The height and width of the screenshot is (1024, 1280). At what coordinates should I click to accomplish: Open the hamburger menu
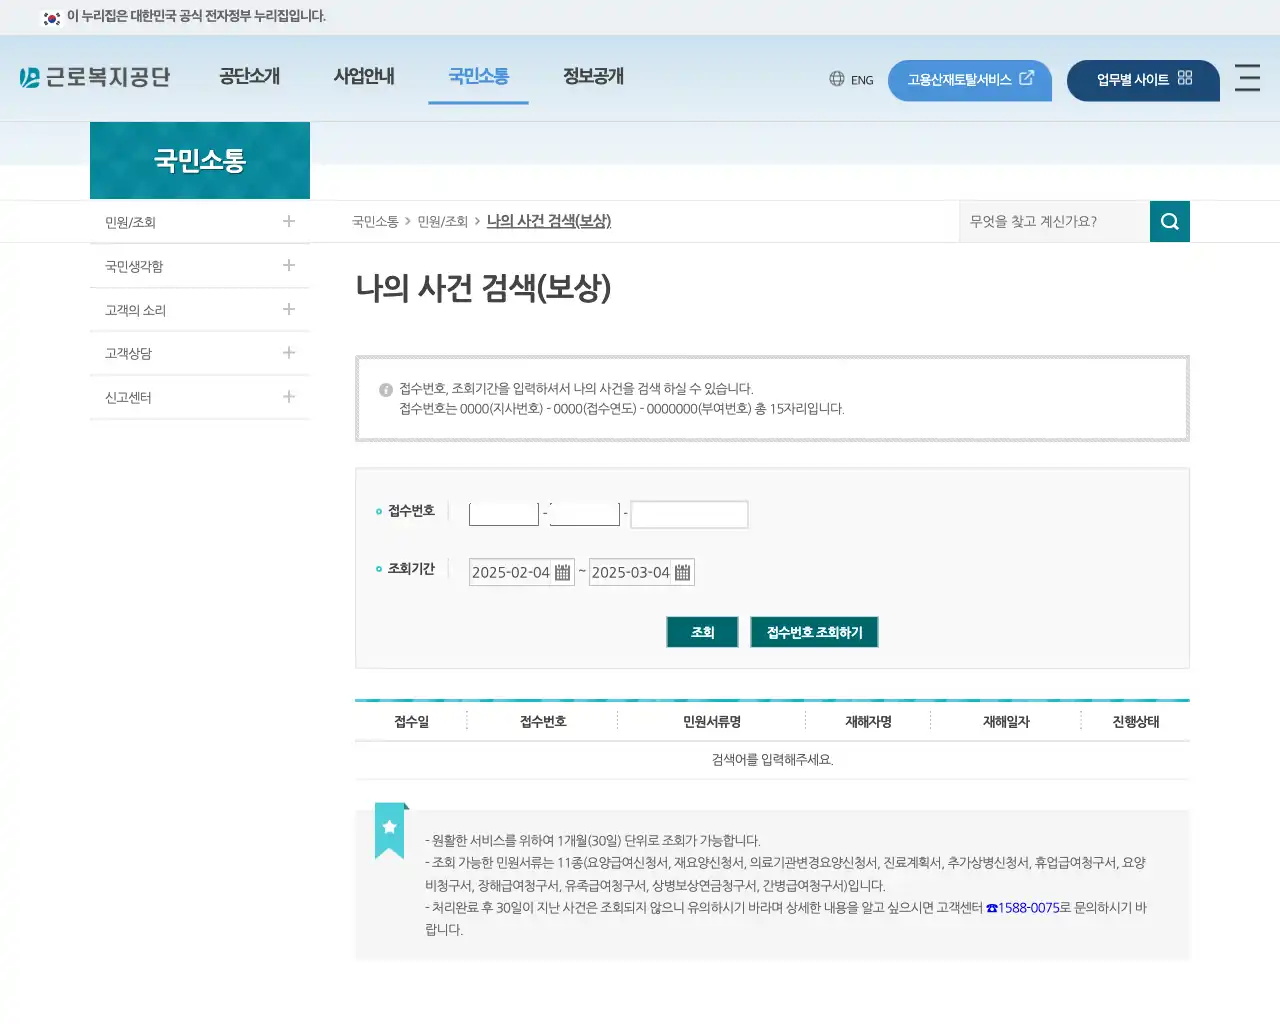pos(1247,80)
